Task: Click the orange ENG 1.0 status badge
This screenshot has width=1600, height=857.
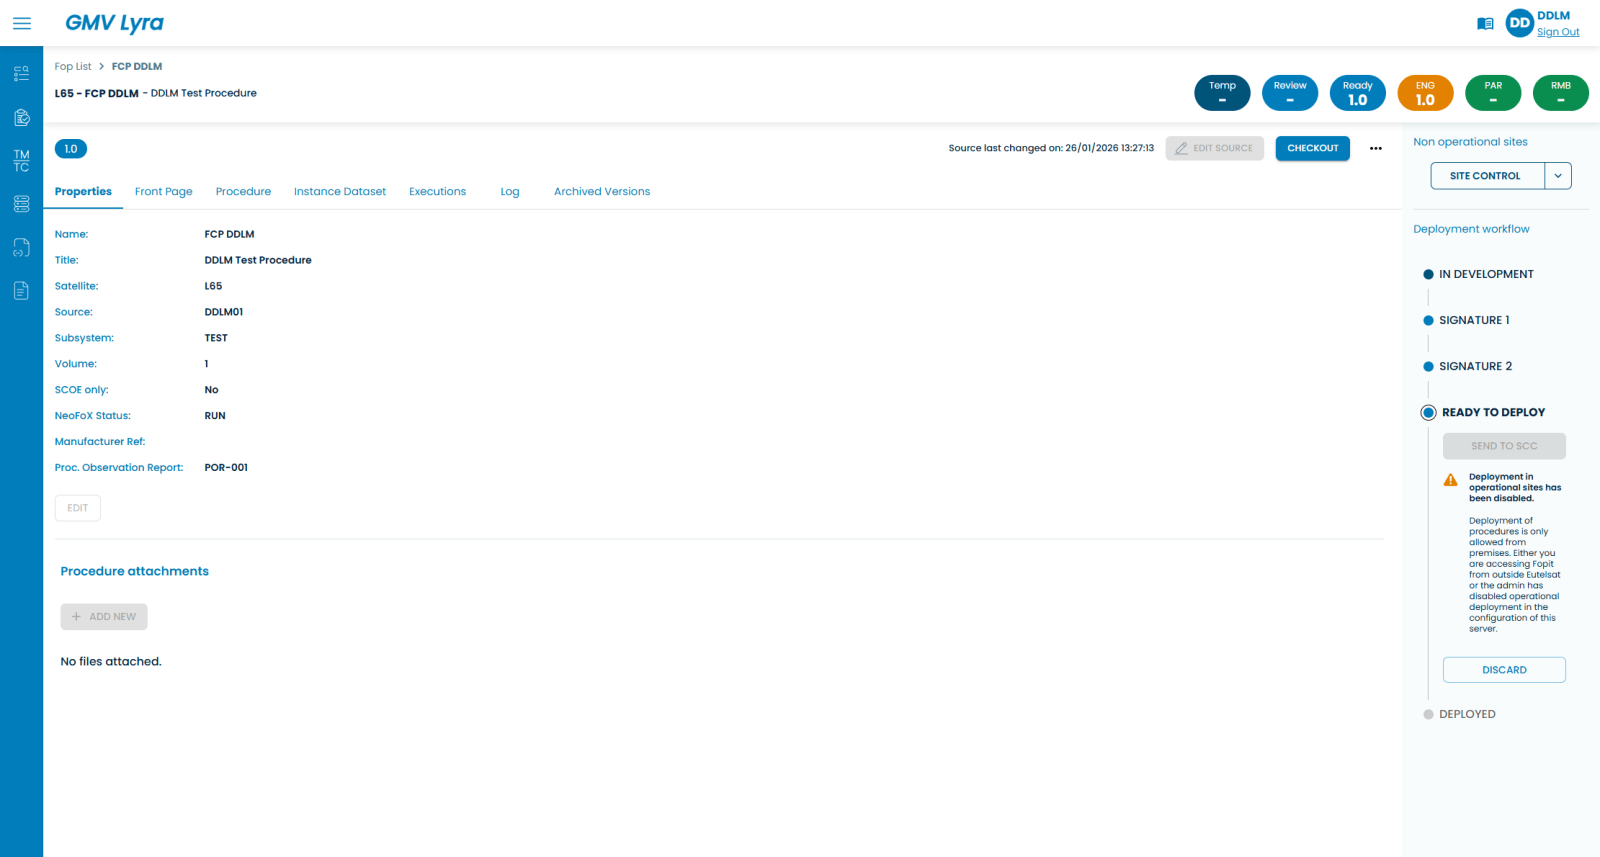Action: [1425, 93]
